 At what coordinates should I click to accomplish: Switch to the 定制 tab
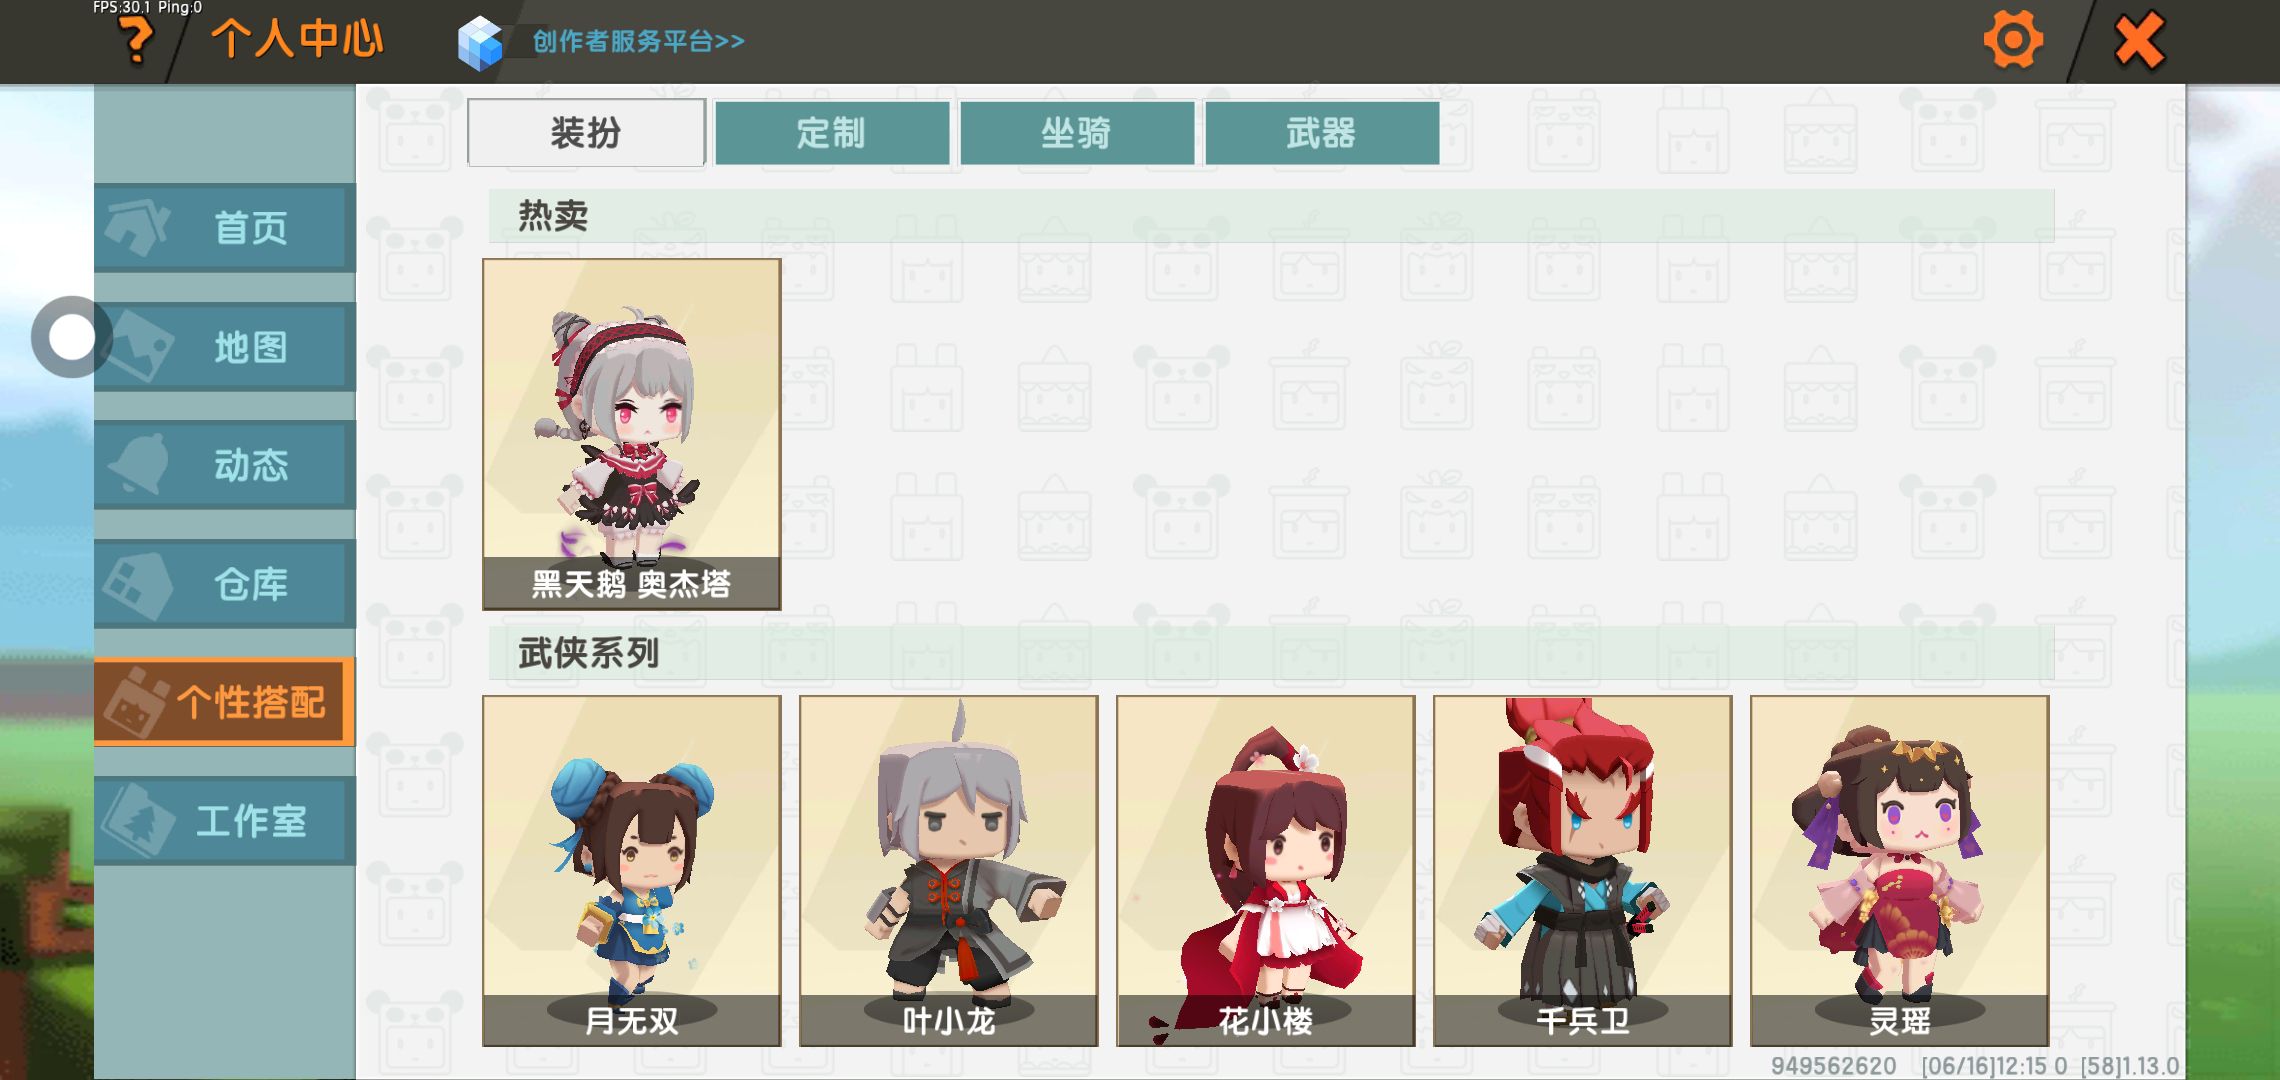click(x=832, y=133)
